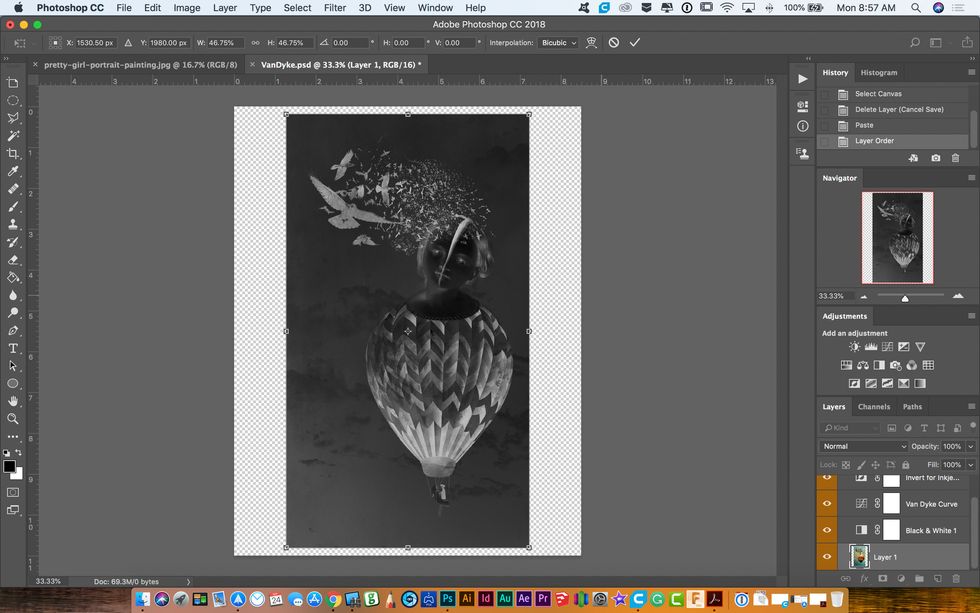
Task: Pick the Zoom tool in toolbar
Action: tap(13, 419)
